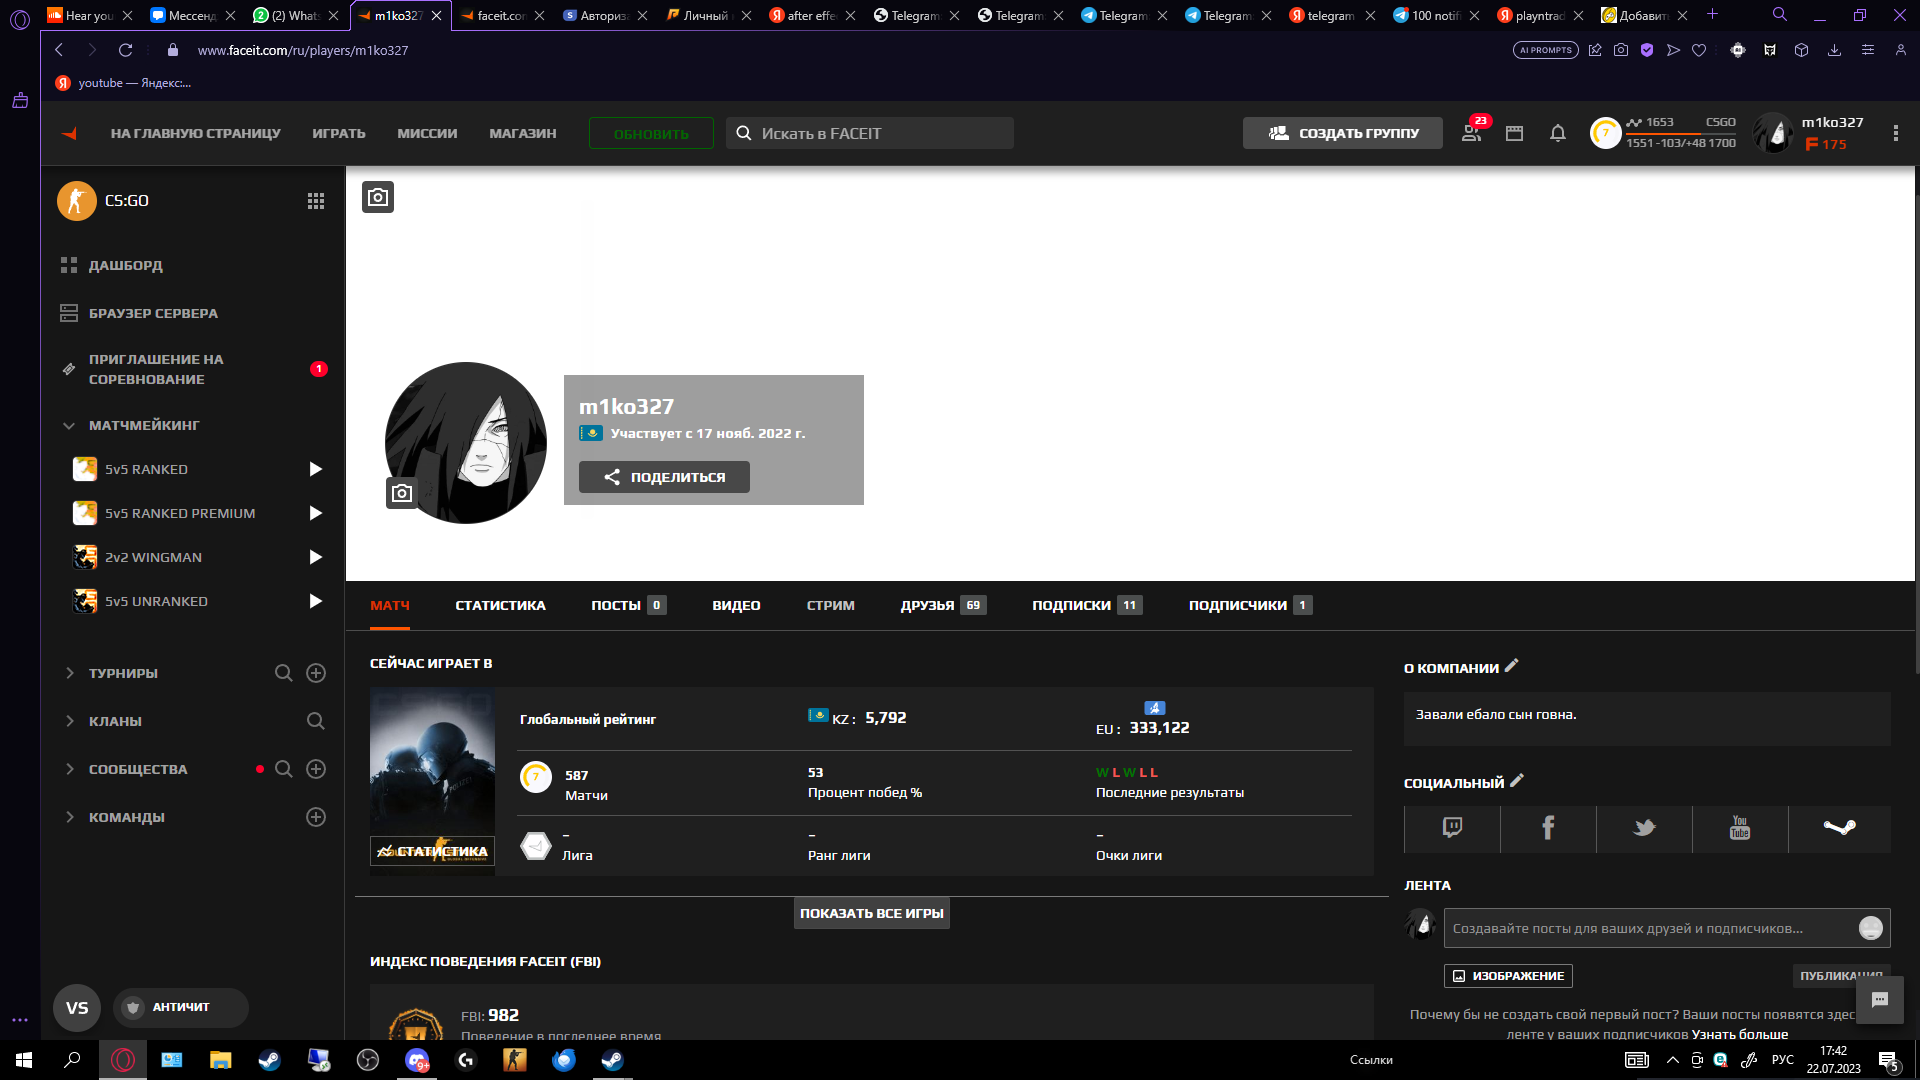The width and height of the screenshot is (1920, 1080).
Task: Change cover photo via camera icon
Action: (x=378, y=197)
